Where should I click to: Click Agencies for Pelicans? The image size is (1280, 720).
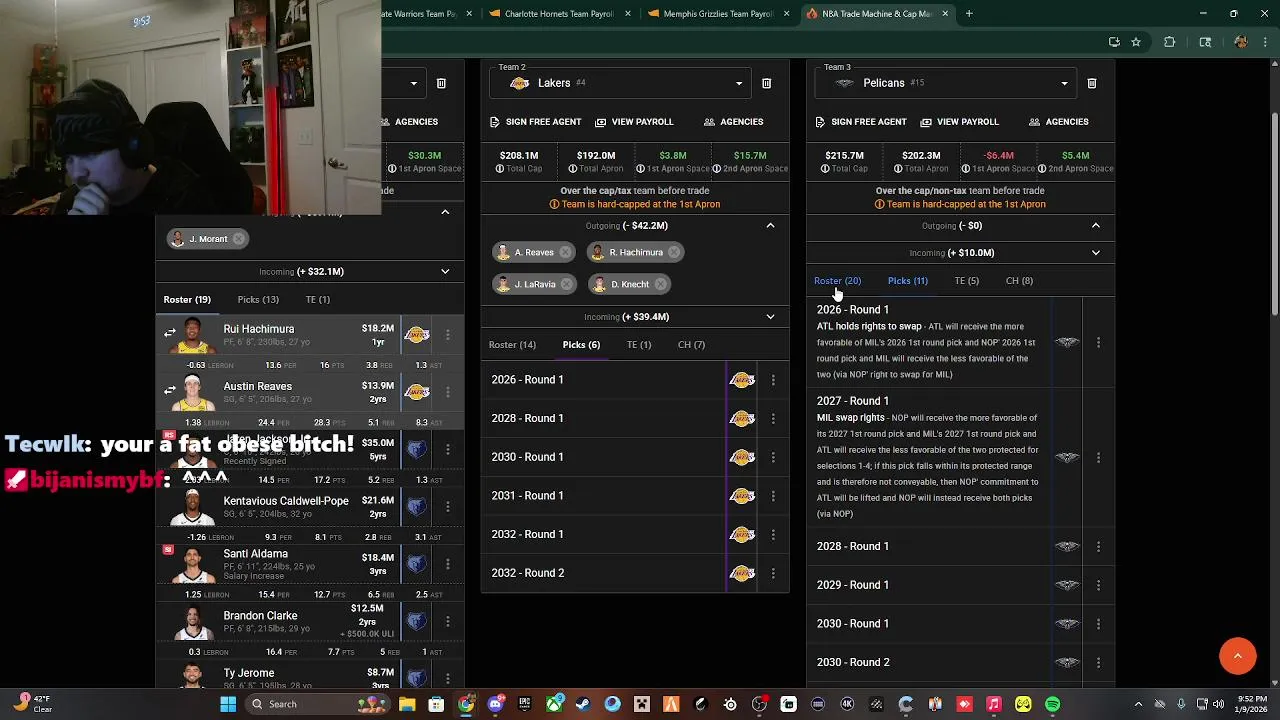coord(1058,122)
